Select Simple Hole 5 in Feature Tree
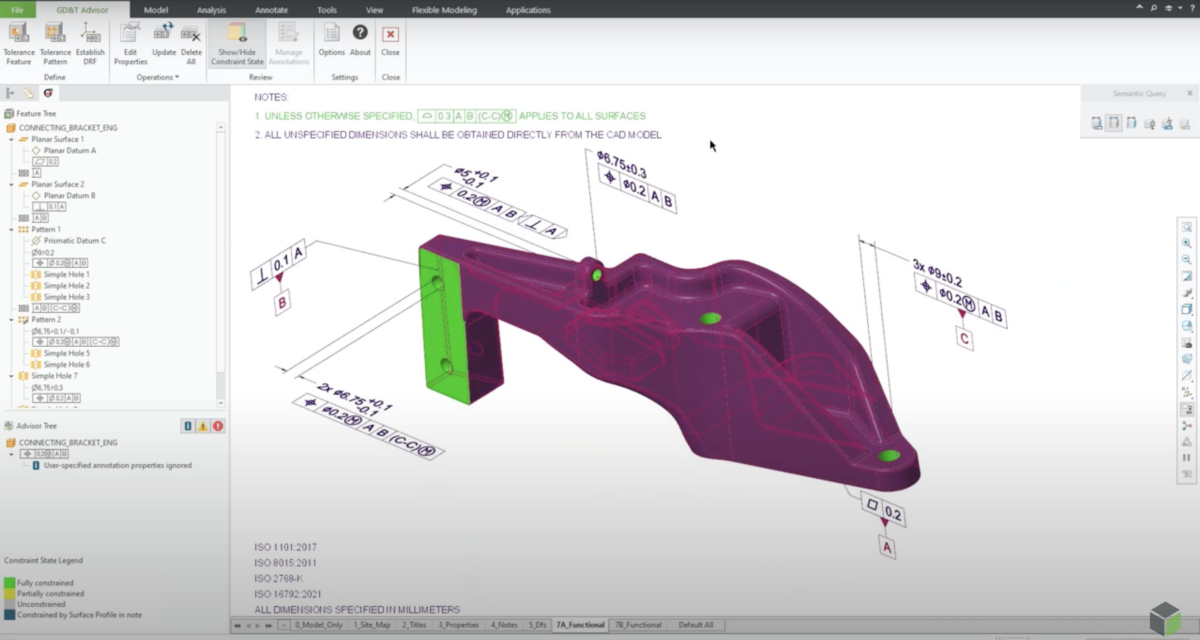 coord(66,353)
